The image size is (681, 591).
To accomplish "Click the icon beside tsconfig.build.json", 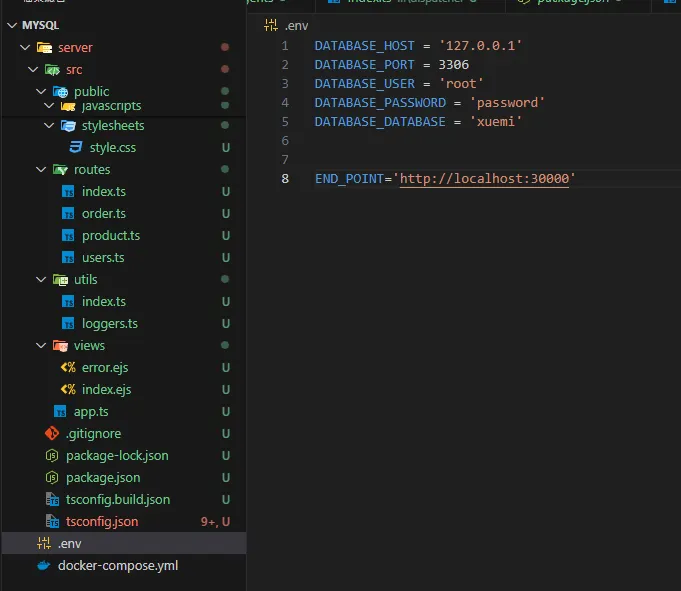I will 52,500.
